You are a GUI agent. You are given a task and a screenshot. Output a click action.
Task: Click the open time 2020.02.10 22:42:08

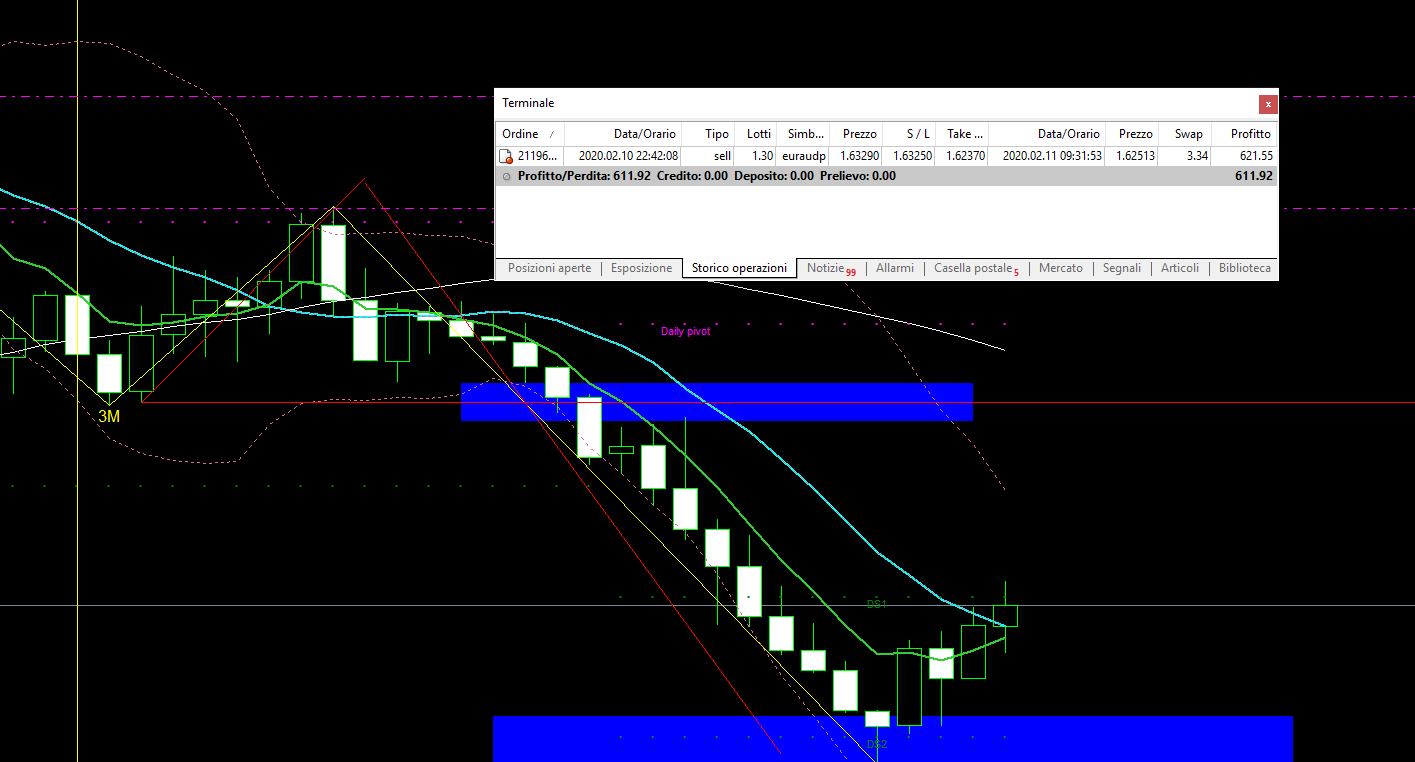pyautogui.click(x=628, y=156)
